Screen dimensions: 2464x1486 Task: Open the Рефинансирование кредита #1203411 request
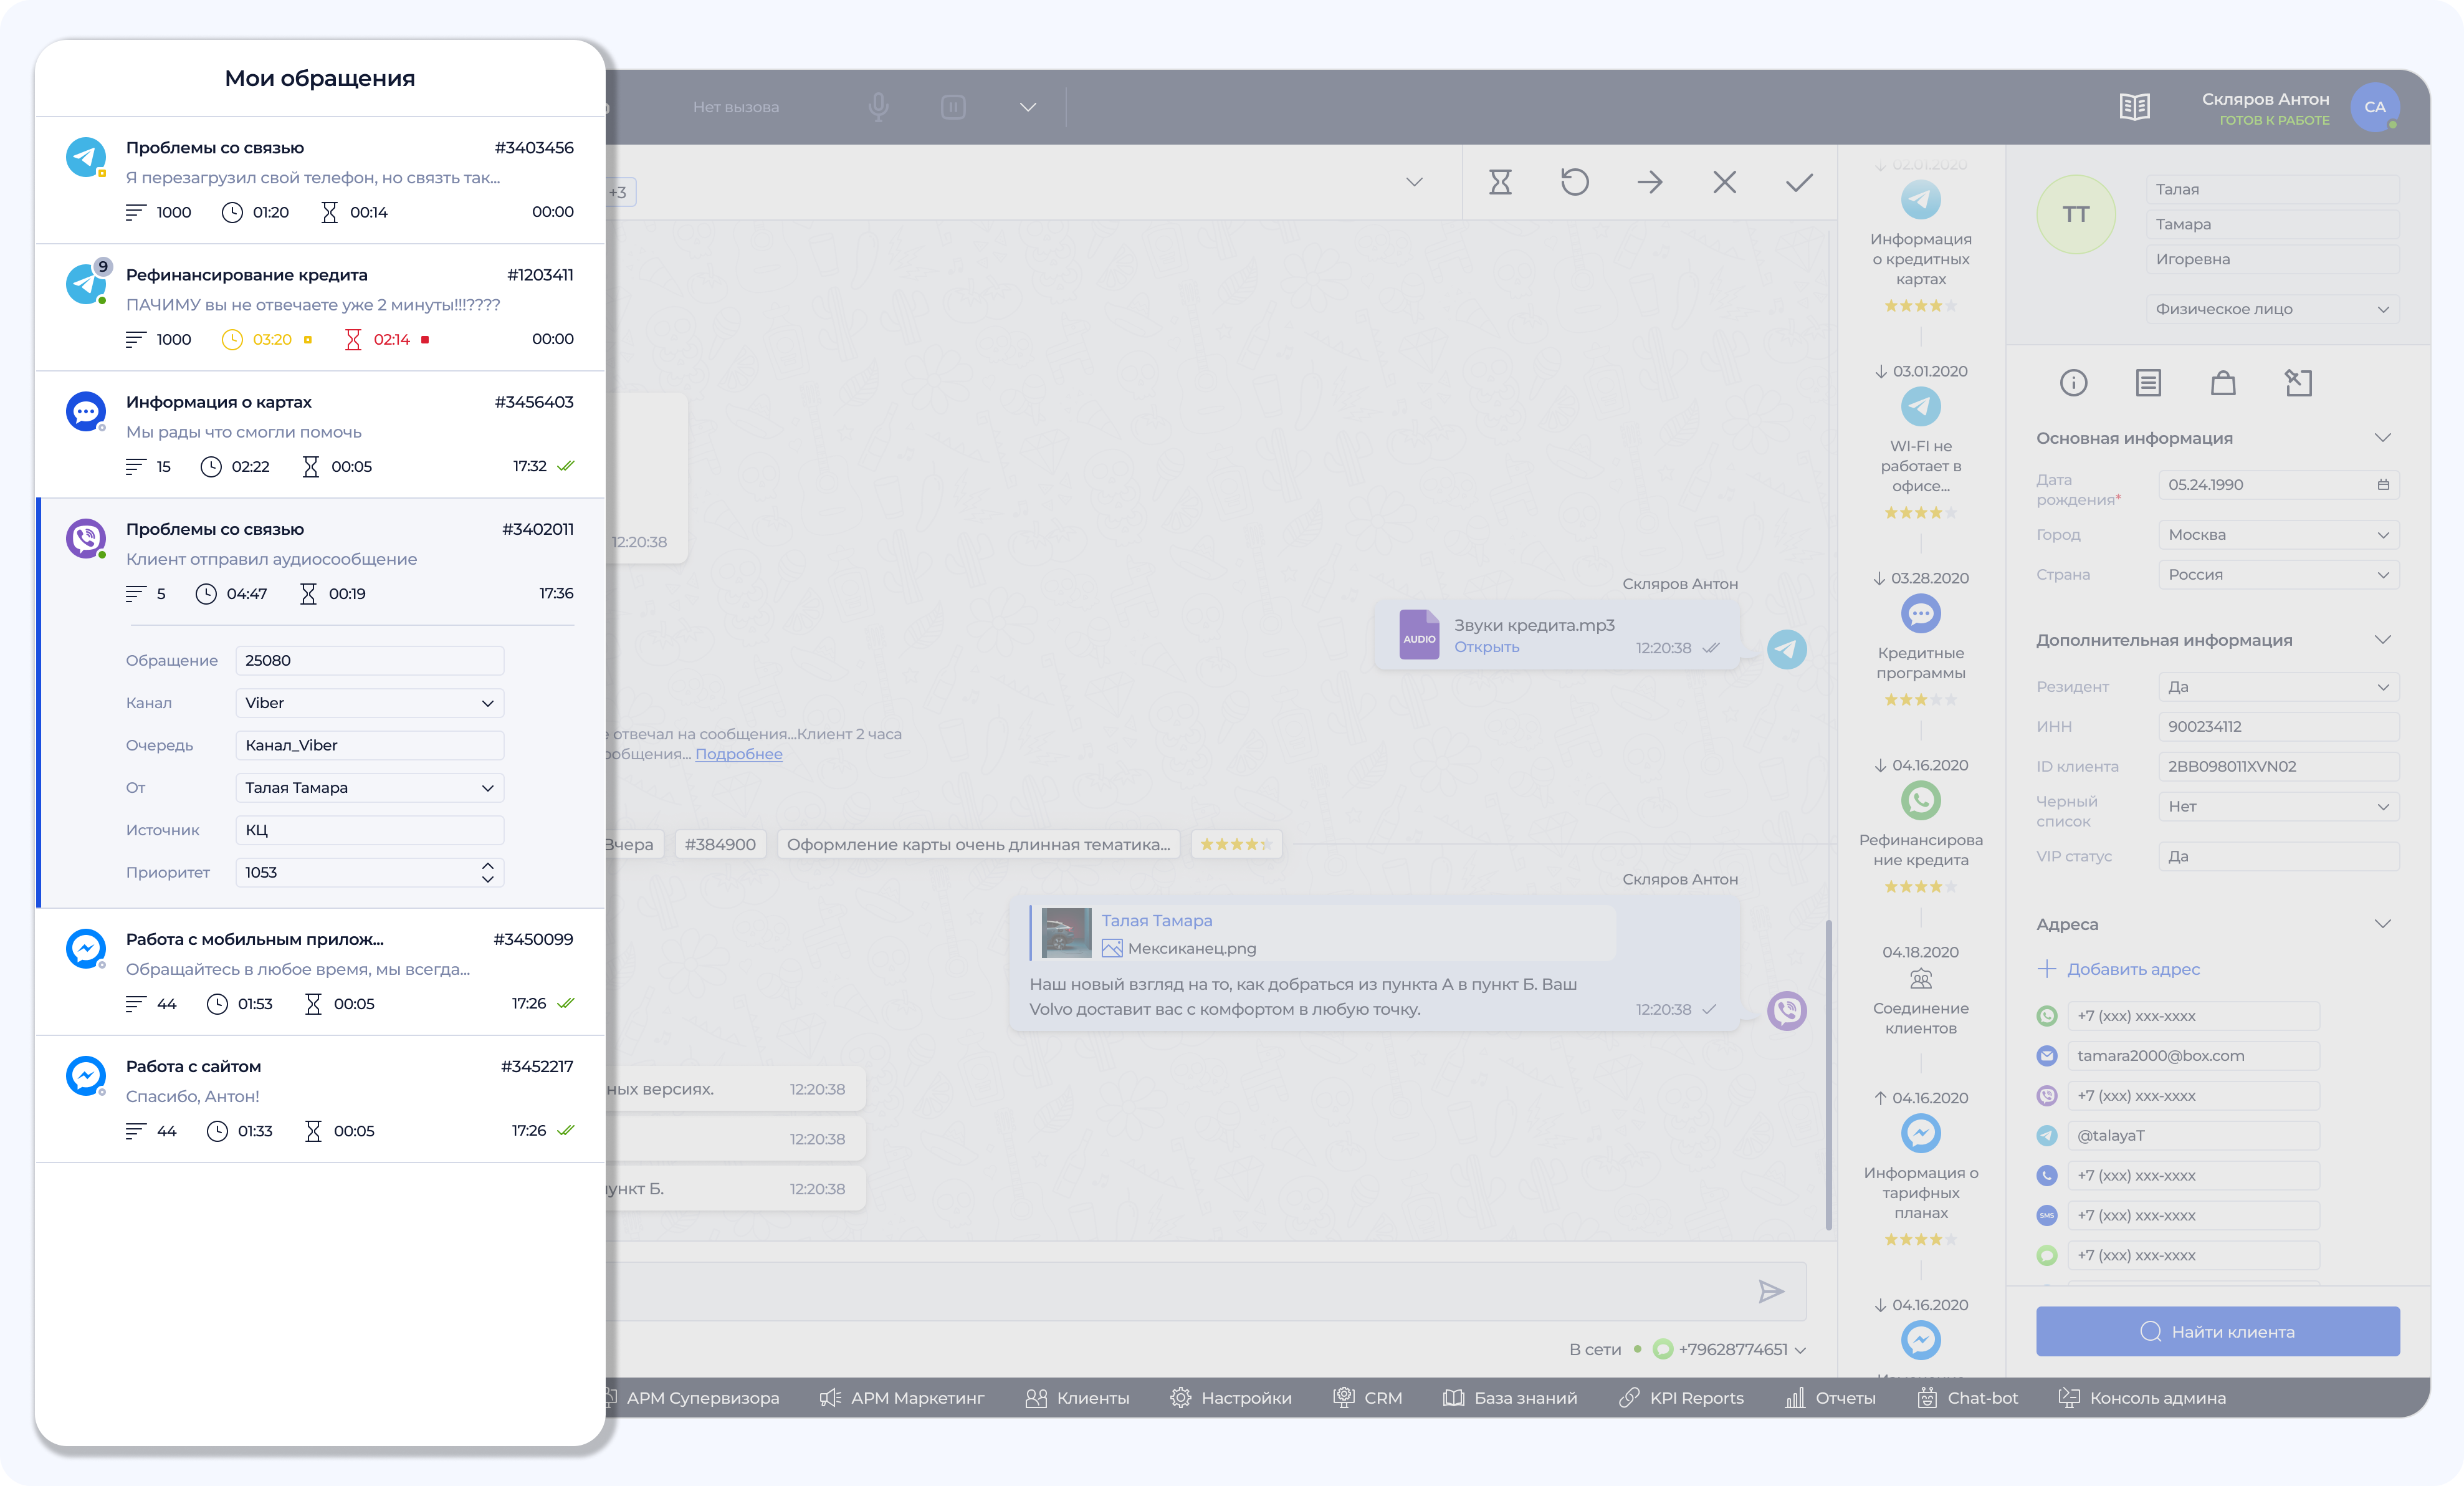coord(320,307)
